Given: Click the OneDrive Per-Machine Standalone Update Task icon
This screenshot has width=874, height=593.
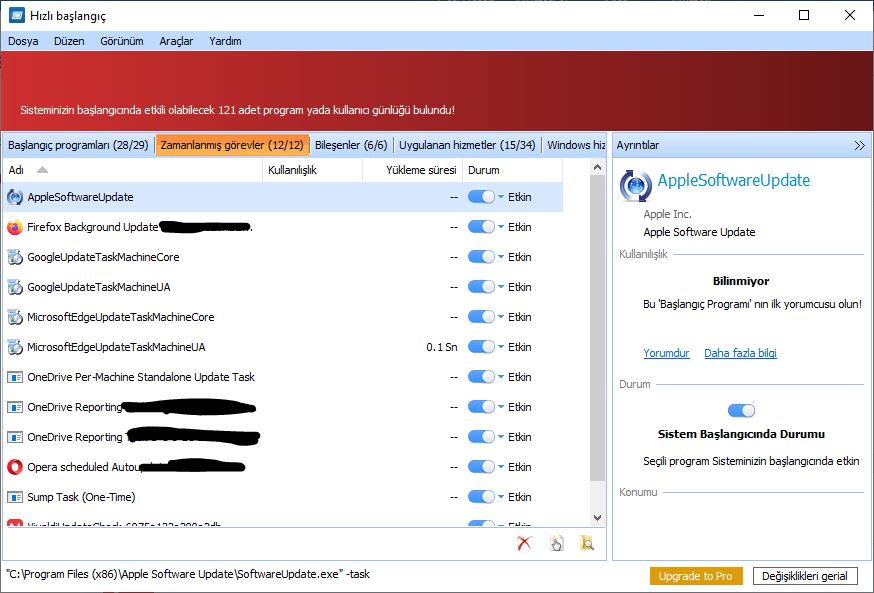Looking at the screenshot, I should tap(15, 377).
